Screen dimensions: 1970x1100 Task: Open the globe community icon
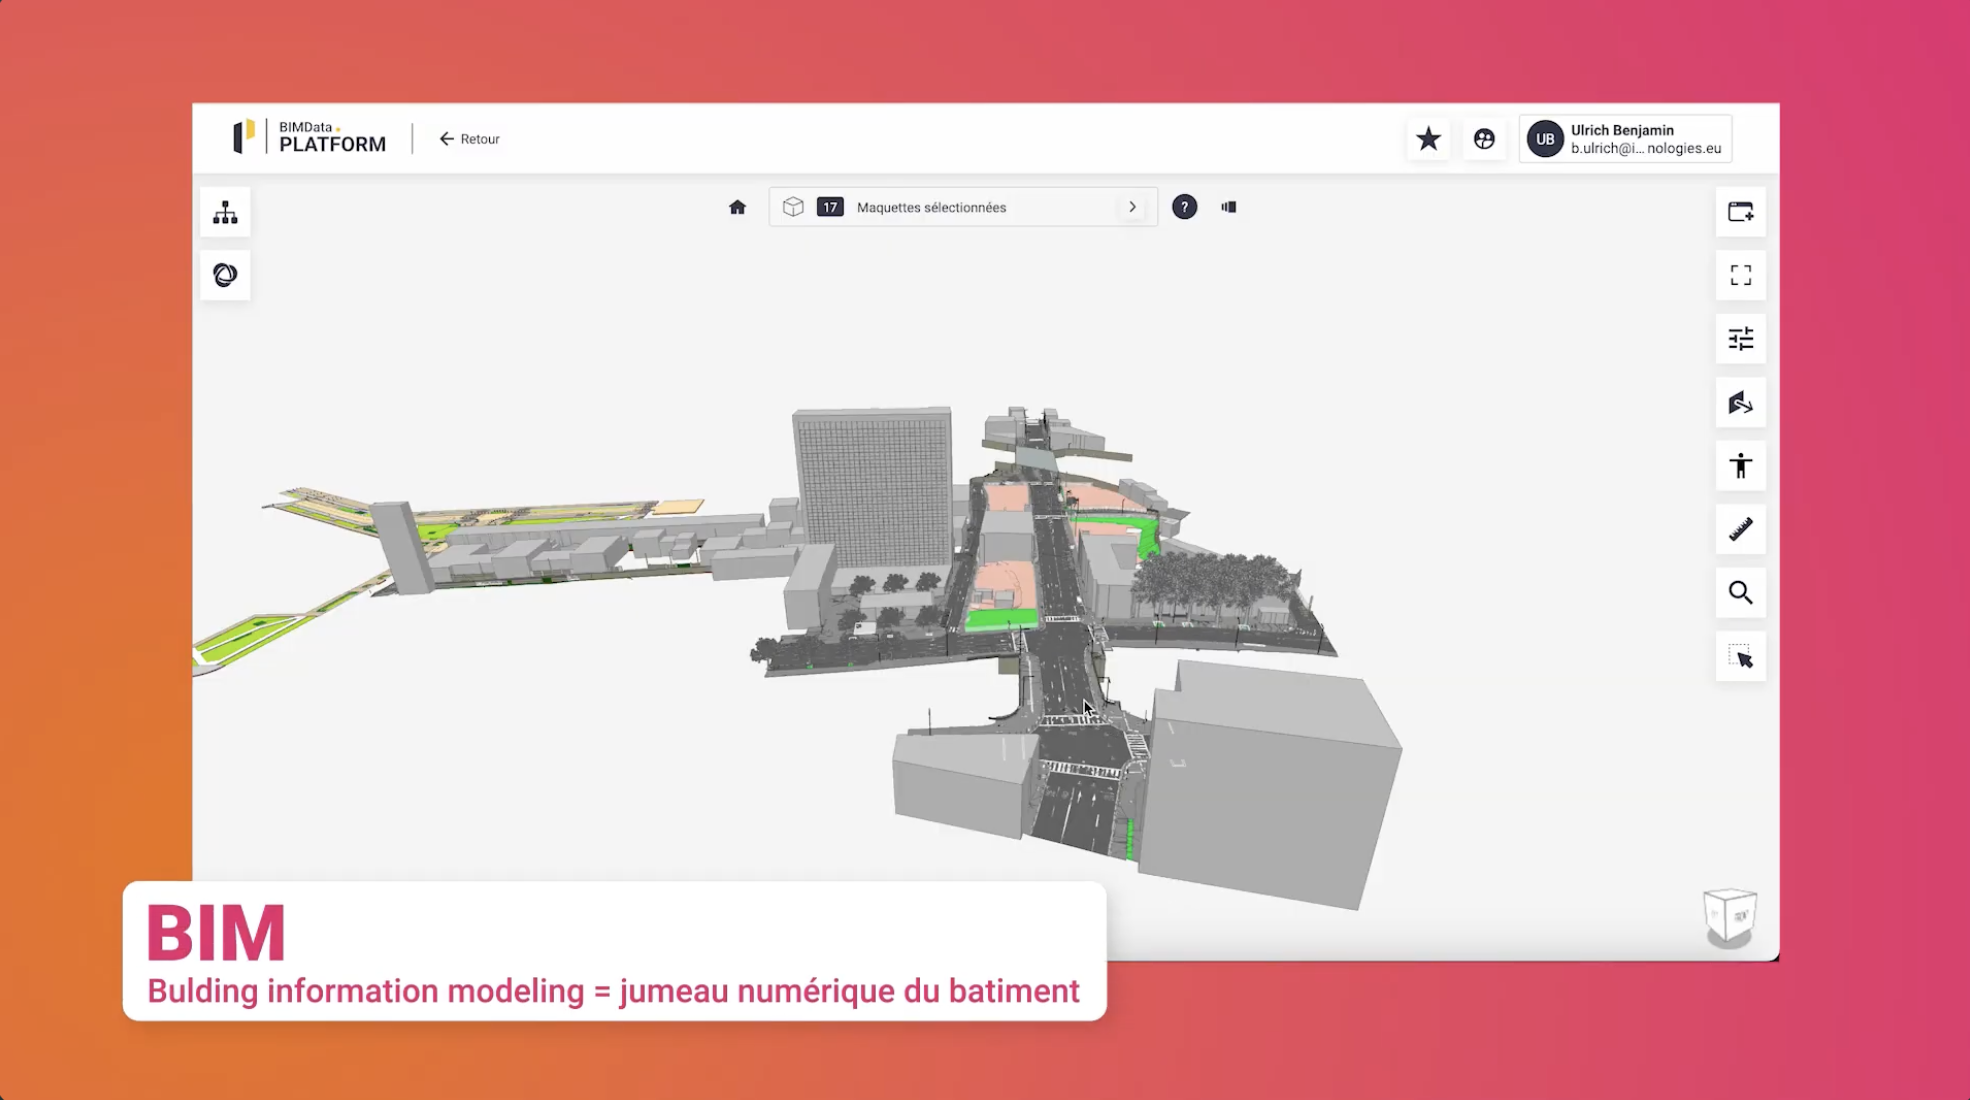(x=1484, y=139)
